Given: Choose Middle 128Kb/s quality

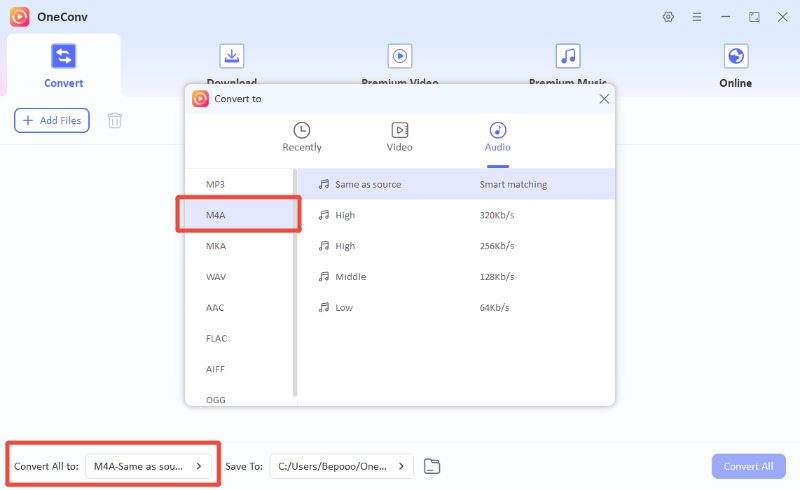Looking at the screenshot, I should point(456,277).
